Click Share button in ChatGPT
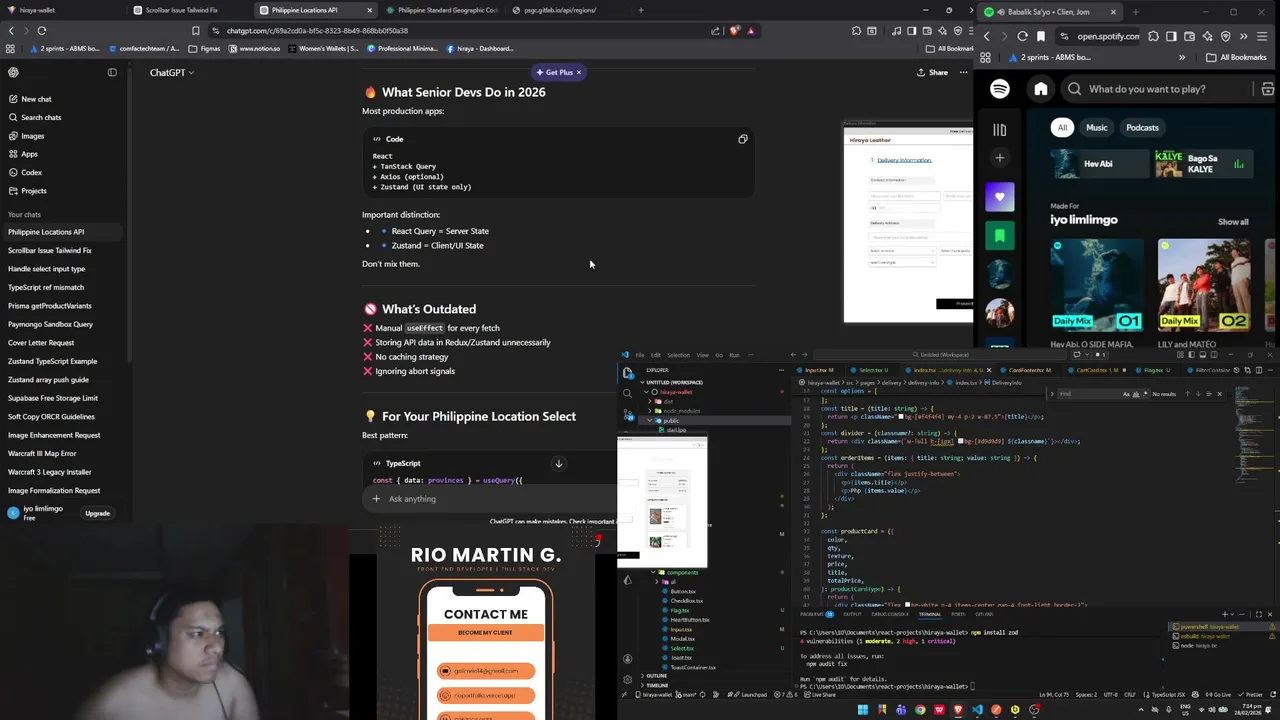 [x=932, y=72]
